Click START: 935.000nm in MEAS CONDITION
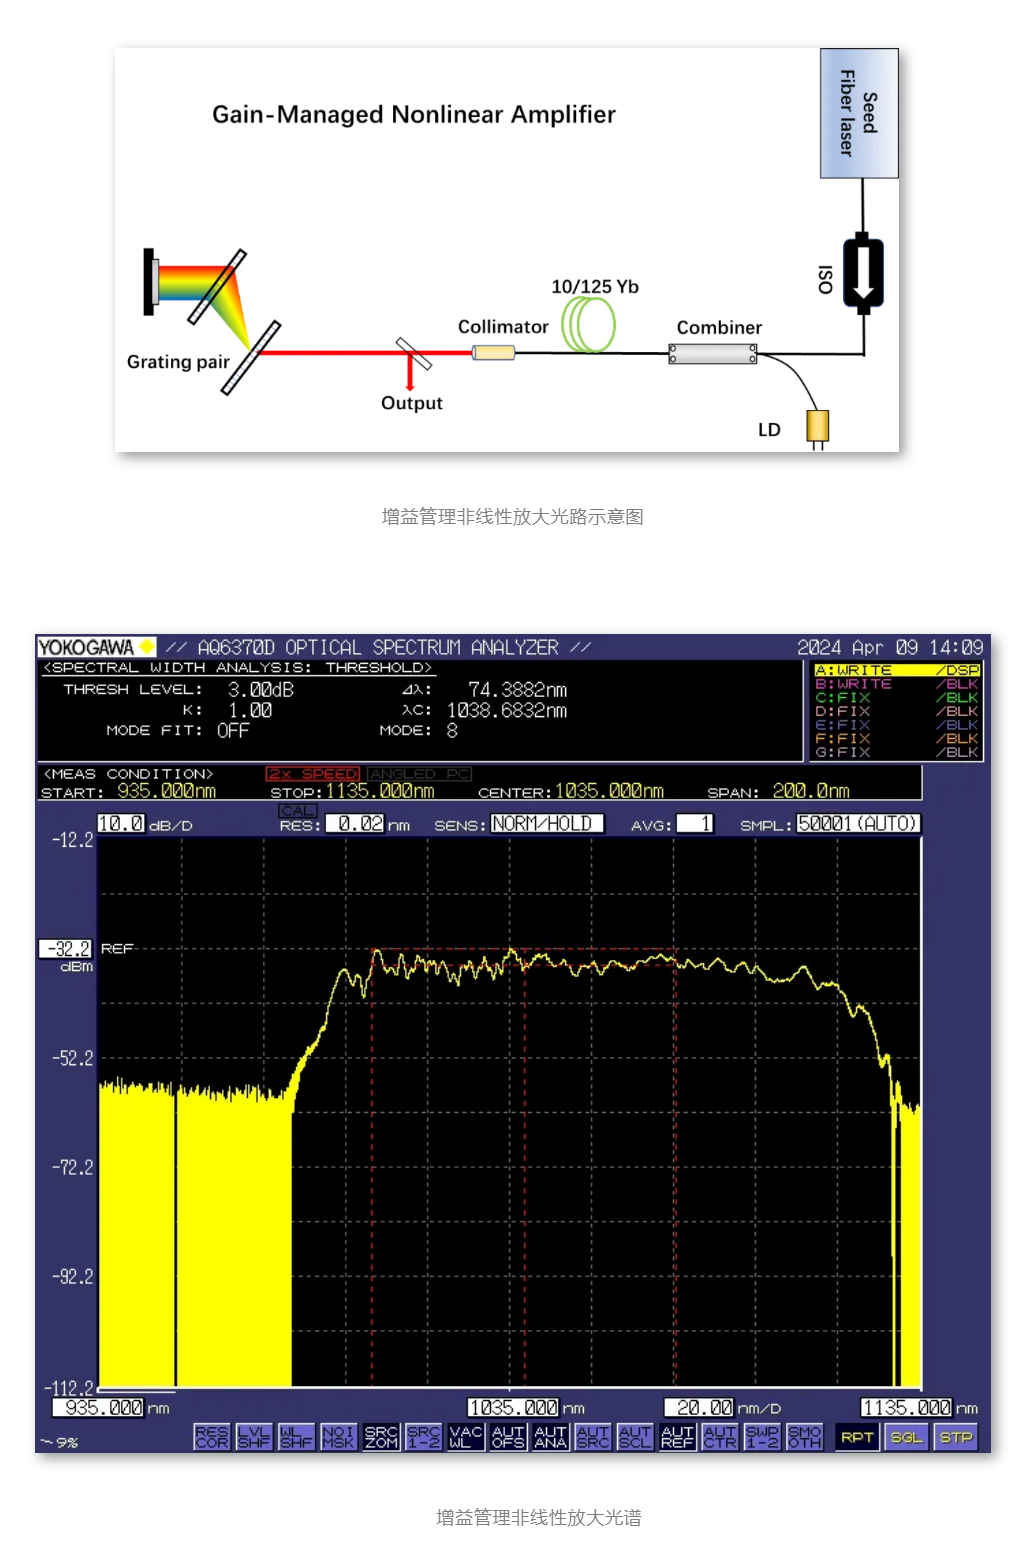This screenshot has width=1032, height=1552. pyautogui.click(x=128, y=791)
